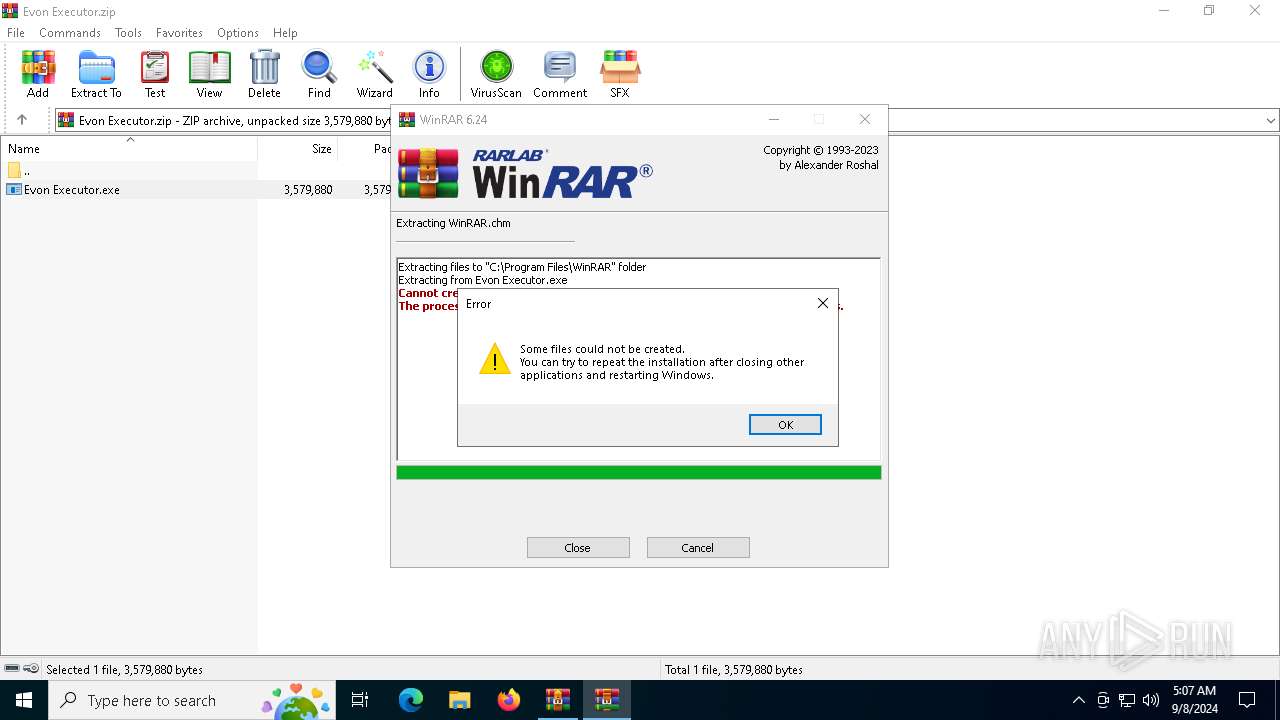Open the Extract To tool
The width and height of the screenshot is (1280, 720).
(96, 75)
